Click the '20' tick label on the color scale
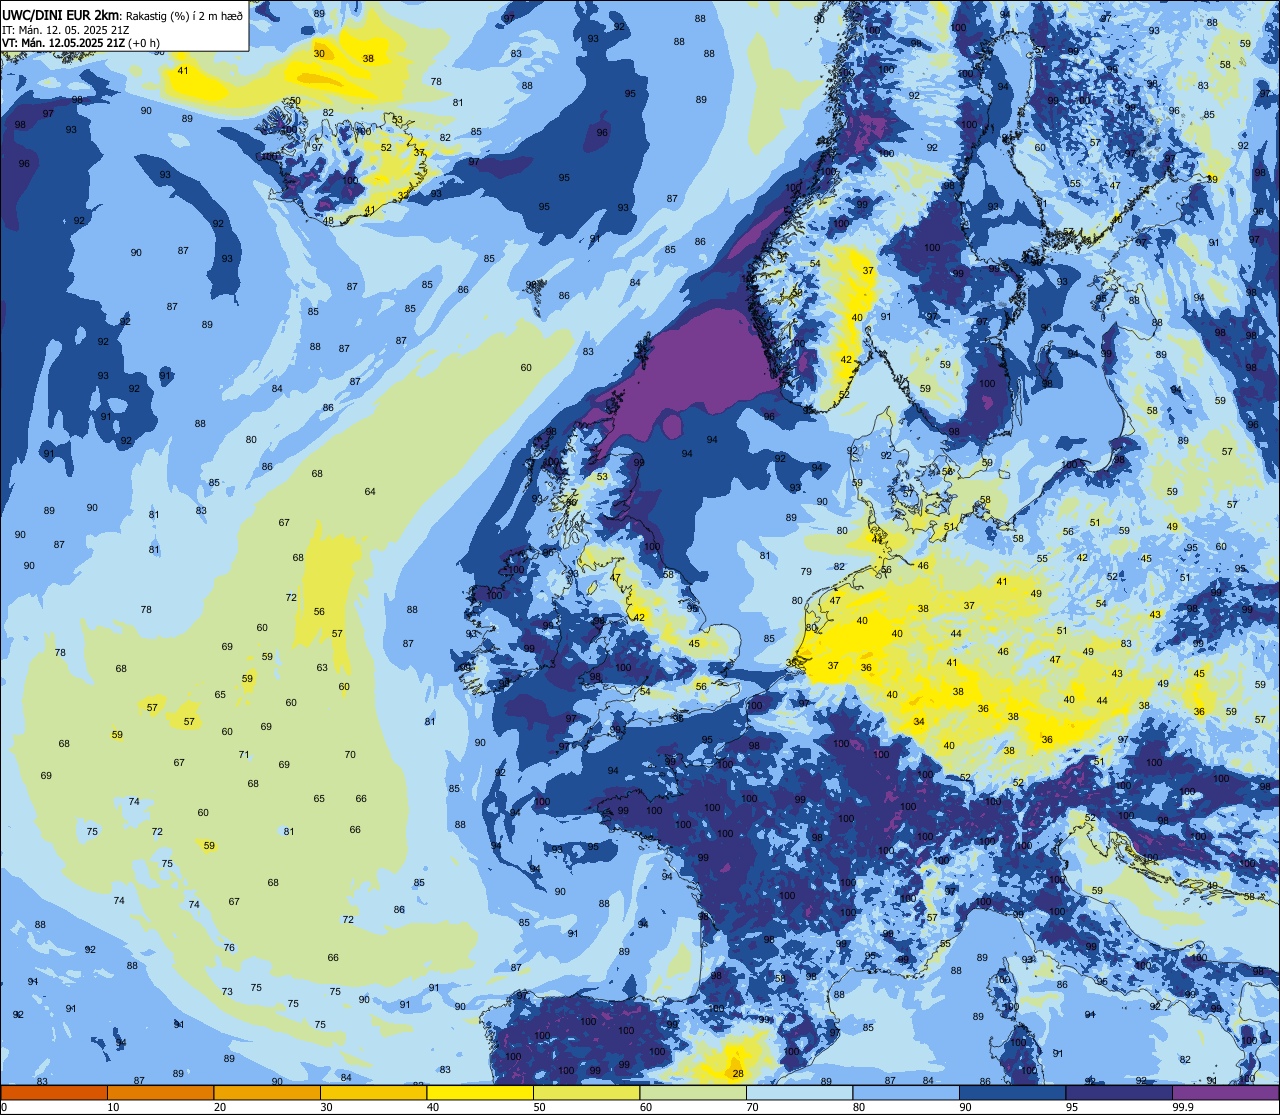The height and width of the screenshot is (1115, 1280). click(x=220, y=1107)
